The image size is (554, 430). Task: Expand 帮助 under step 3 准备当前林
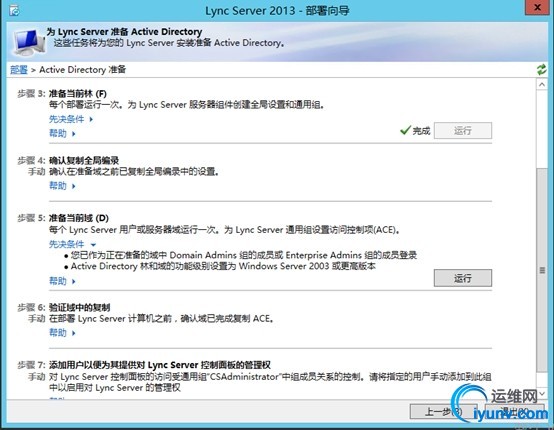62,133
